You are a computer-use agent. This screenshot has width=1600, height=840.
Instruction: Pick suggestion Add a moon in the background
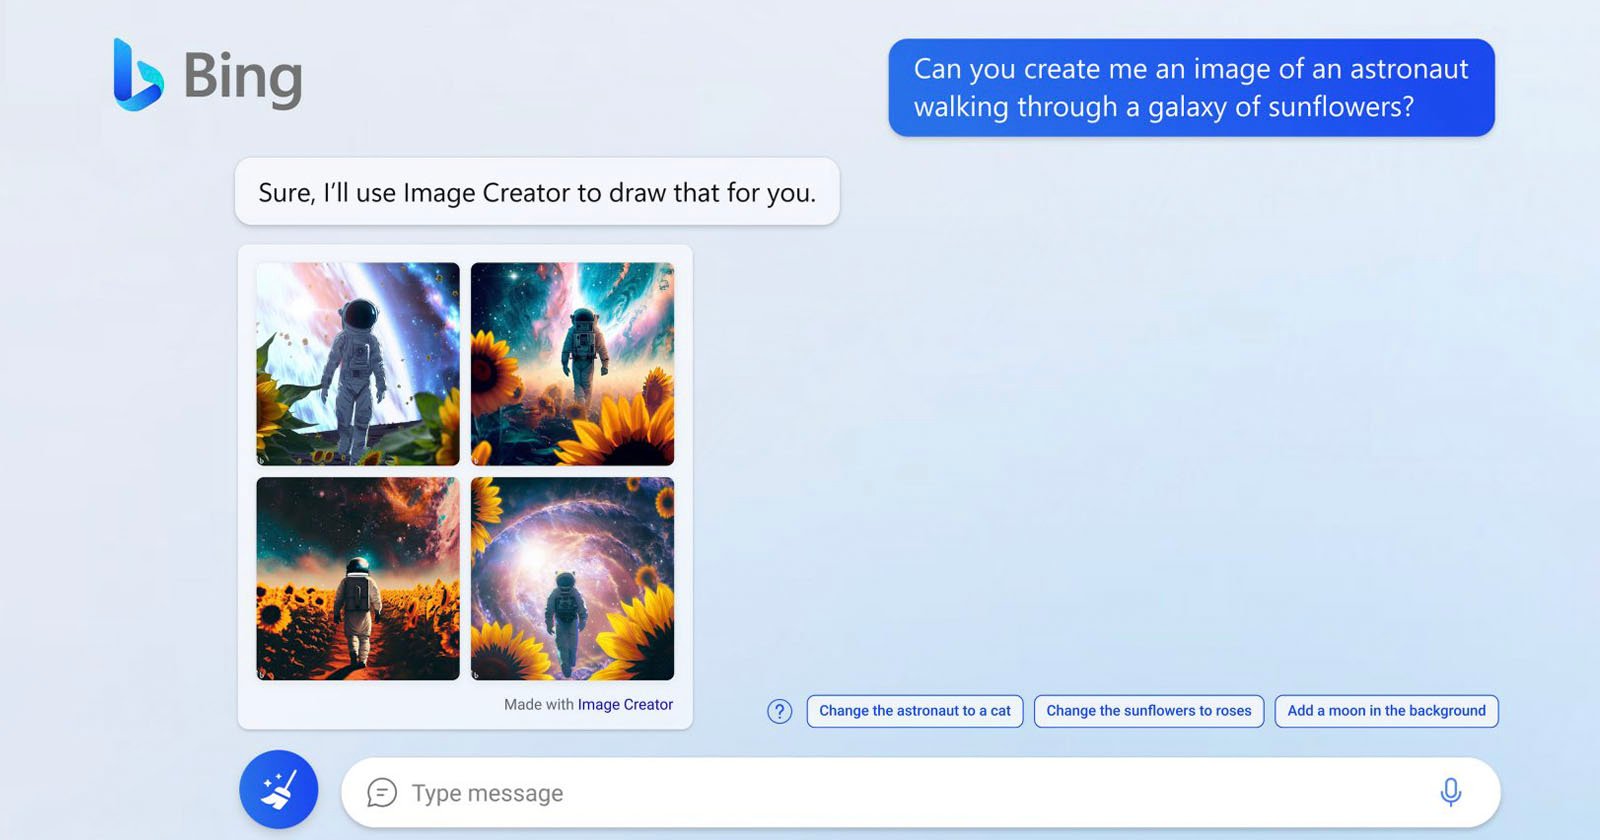[x=1386, y=711]
